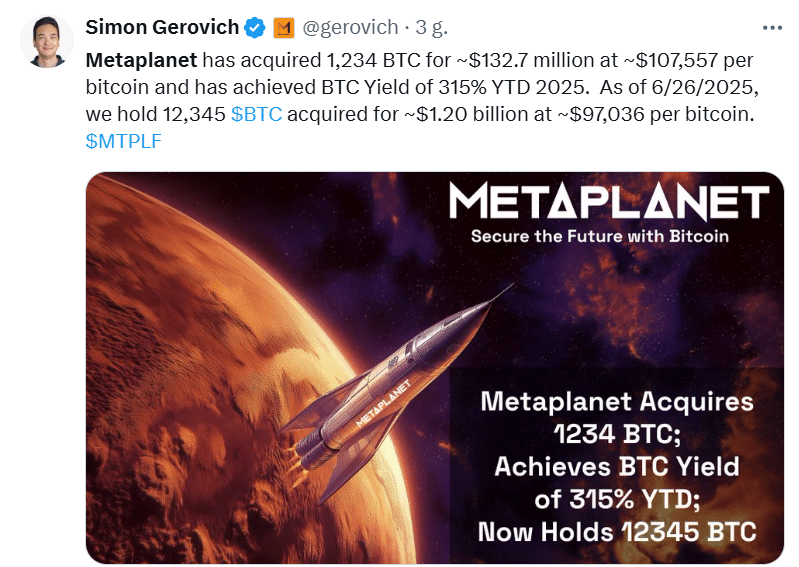Open the Simon Gerovich display name link
Screen dimensions: 799x567
[162, 26]
